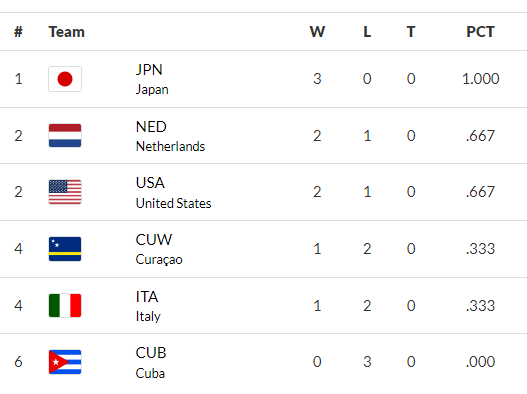Open the ITA Italy team link
The height and width of the screenshot is (394, 527).
(148, 306)
